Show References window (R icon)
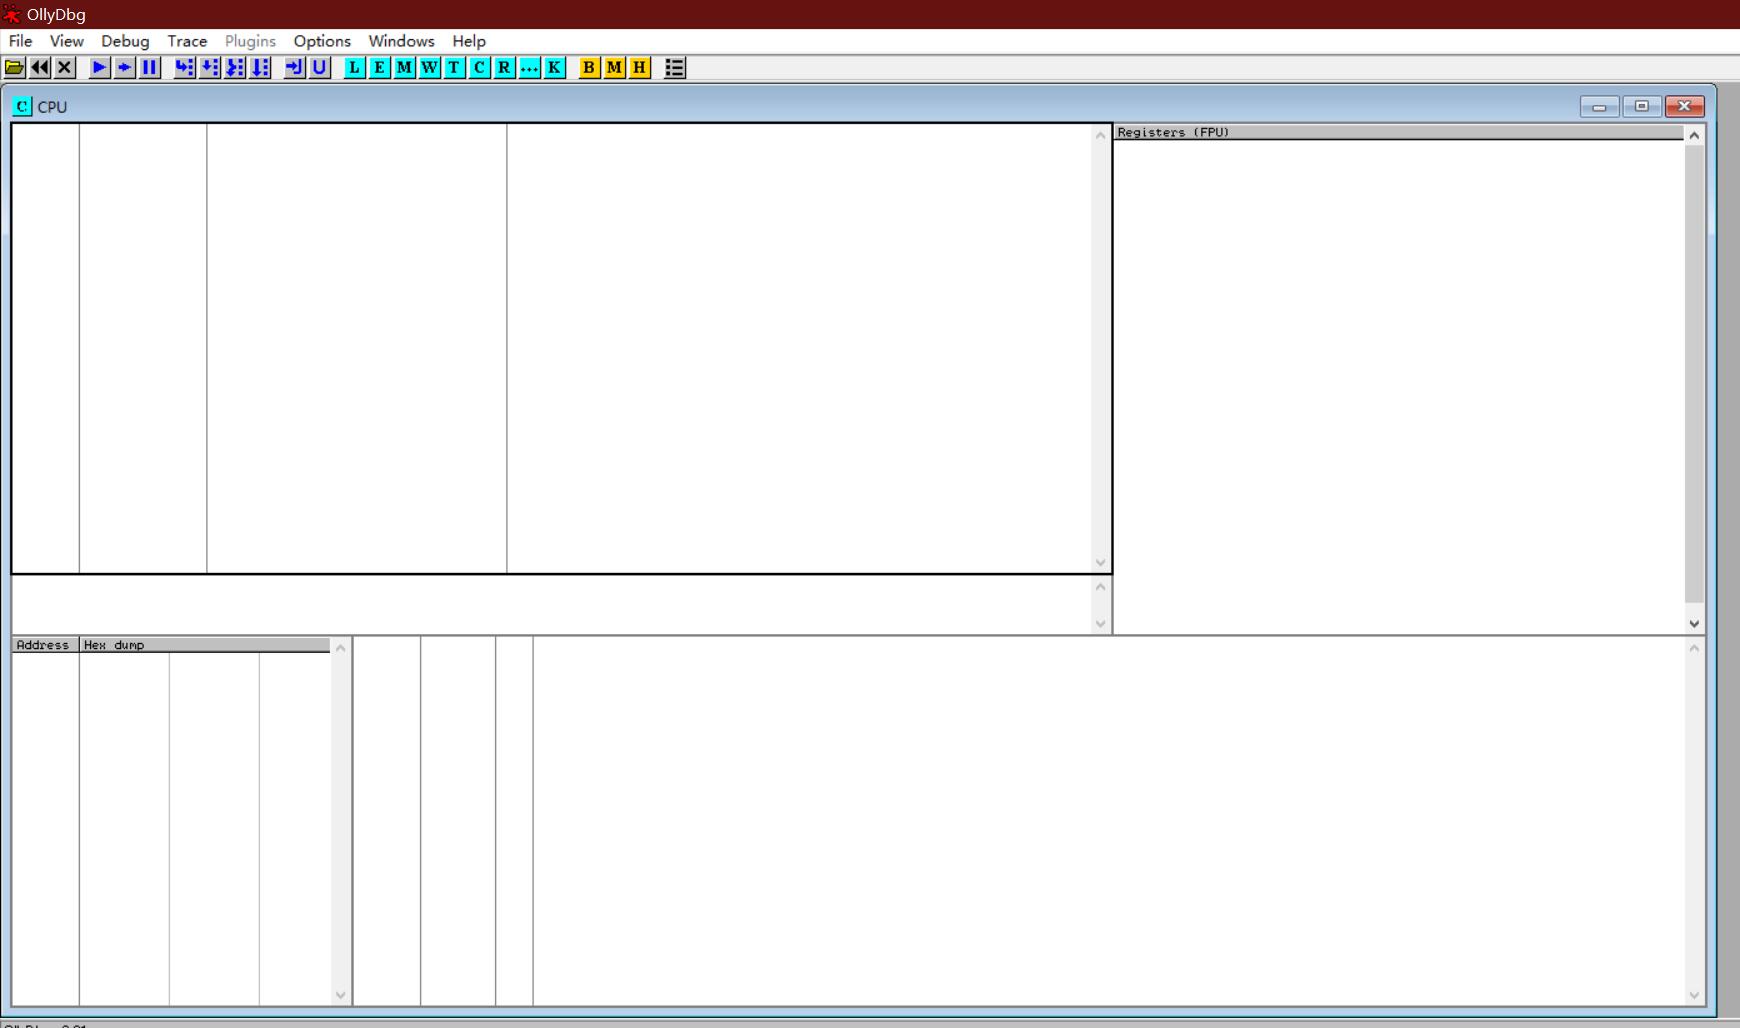Screen dimensions: 1740x1028 point(505,68)
